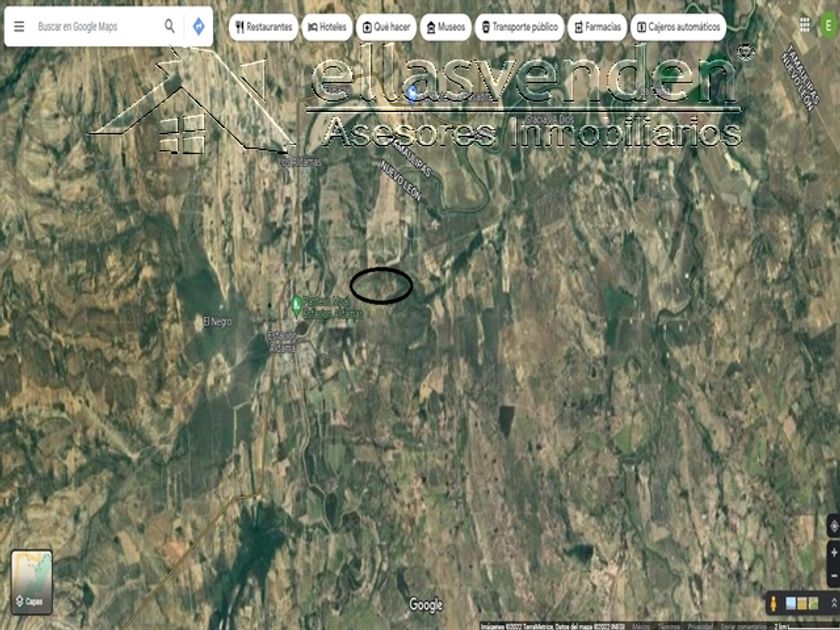Pick up the Street View pegman
The image size is (840, 630).
[x=773, y=604]
